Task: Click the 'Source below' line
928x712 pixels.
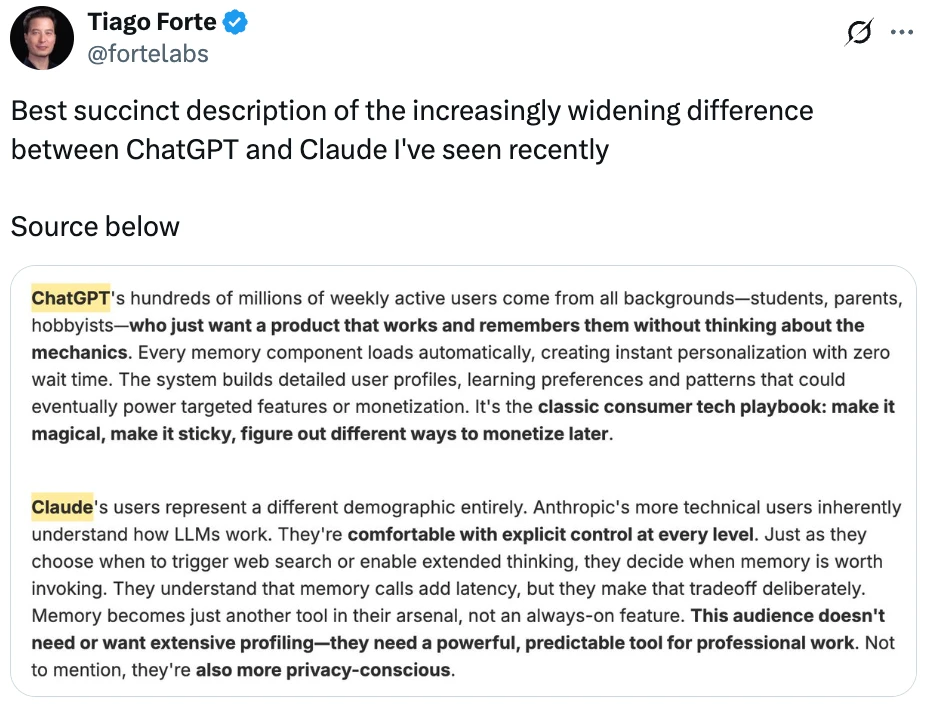Action: (95, 226)
